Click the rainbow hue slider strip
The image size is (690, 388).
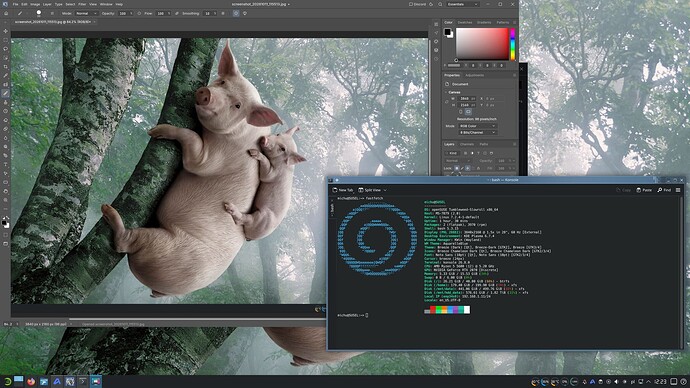coord(512,44)
